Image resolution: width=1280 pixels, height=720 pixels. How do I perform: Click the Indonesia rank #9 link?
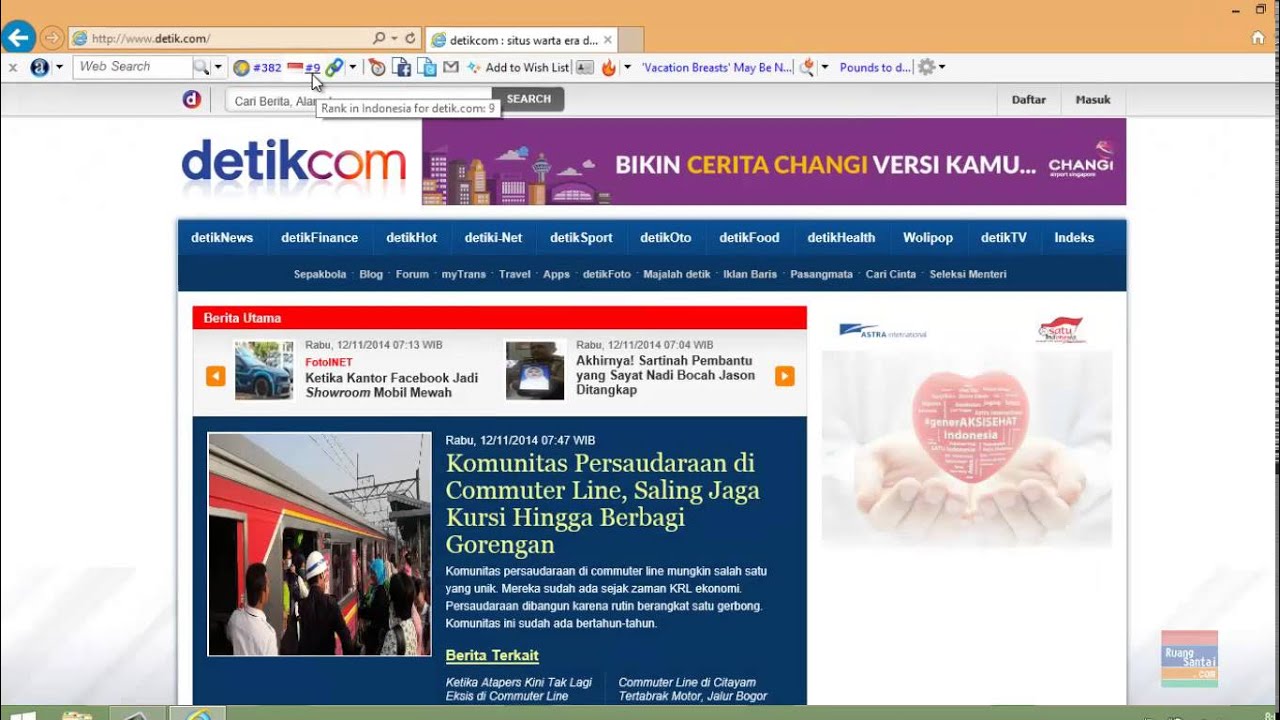(312, 67)
